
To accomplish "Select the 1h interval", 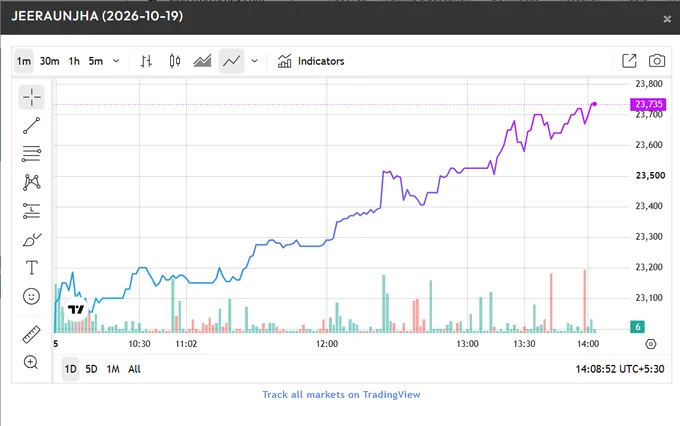I will 74,61.
